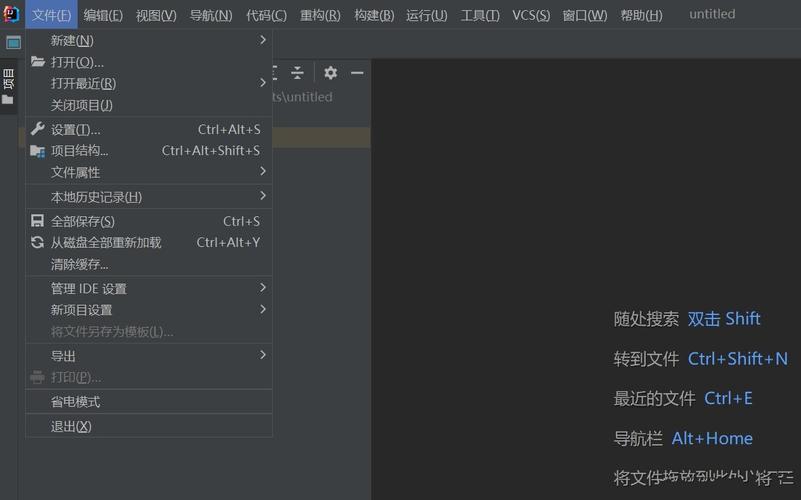Click the printer icon beside 打印(P)...
The width and height of the screenshot is (801, 500).
coord(38,377)
